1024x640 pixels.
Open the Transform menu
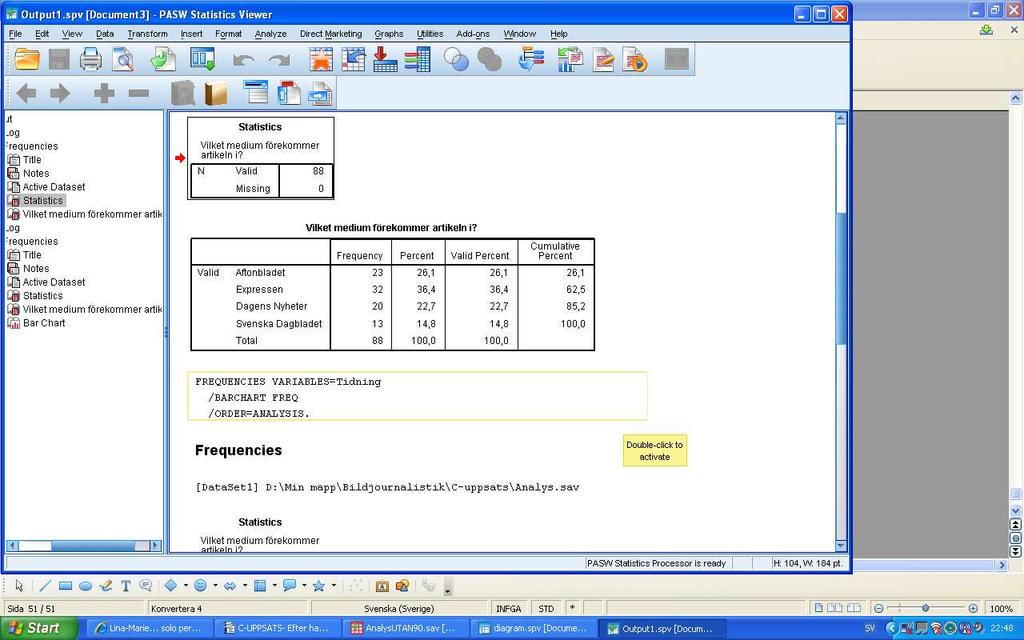coord(147,34)
